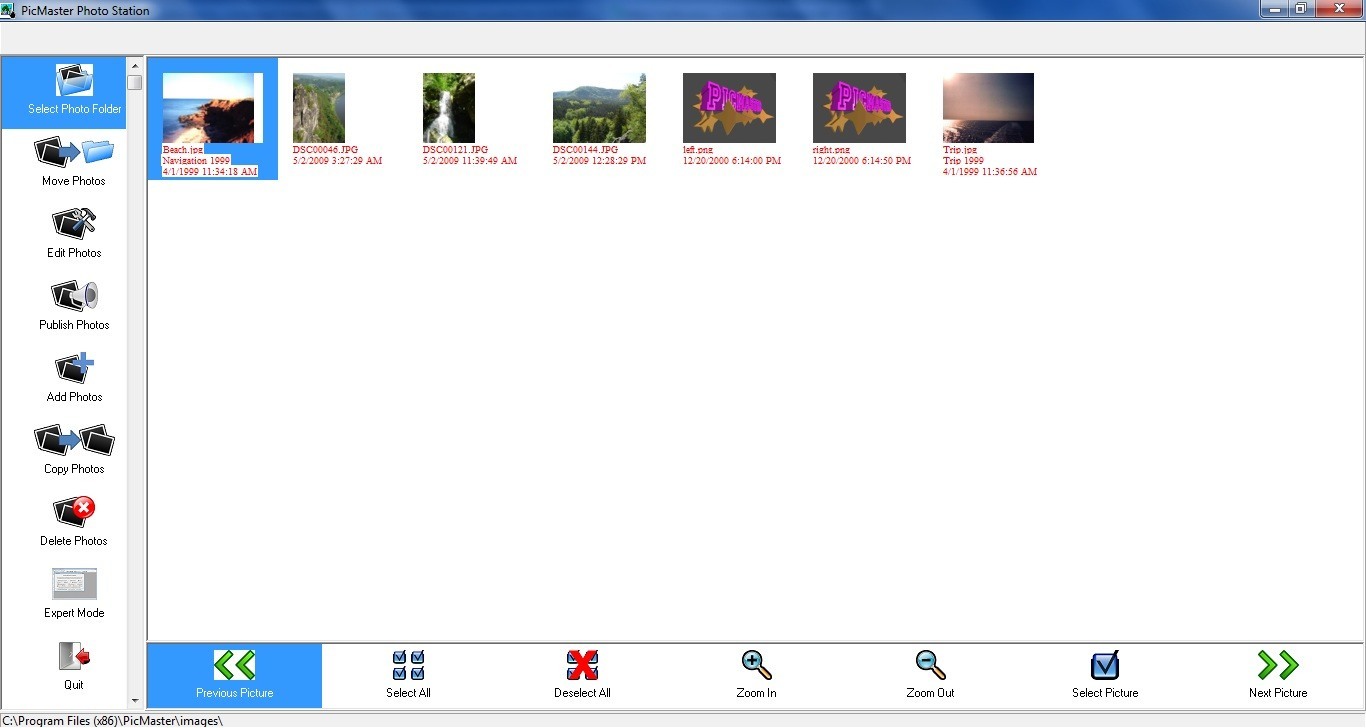The width and height of the screenshot is (1366, 728).
Task: Click the Quit door icon
Action: 74,656
